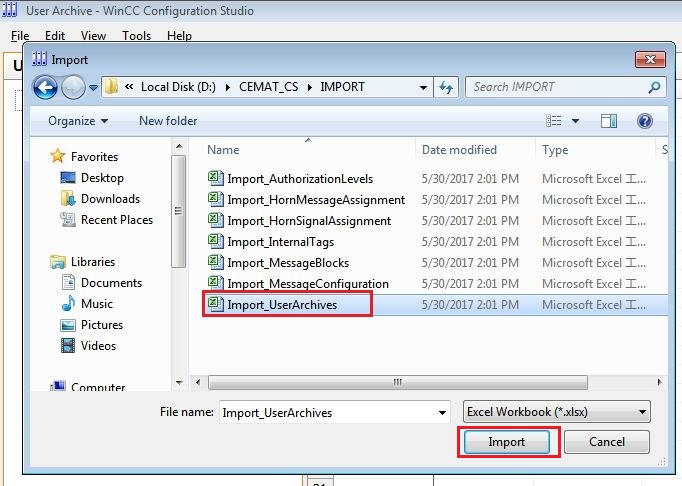
Task: Toggle the preview pane icon
Action: [x=608, y=121]
